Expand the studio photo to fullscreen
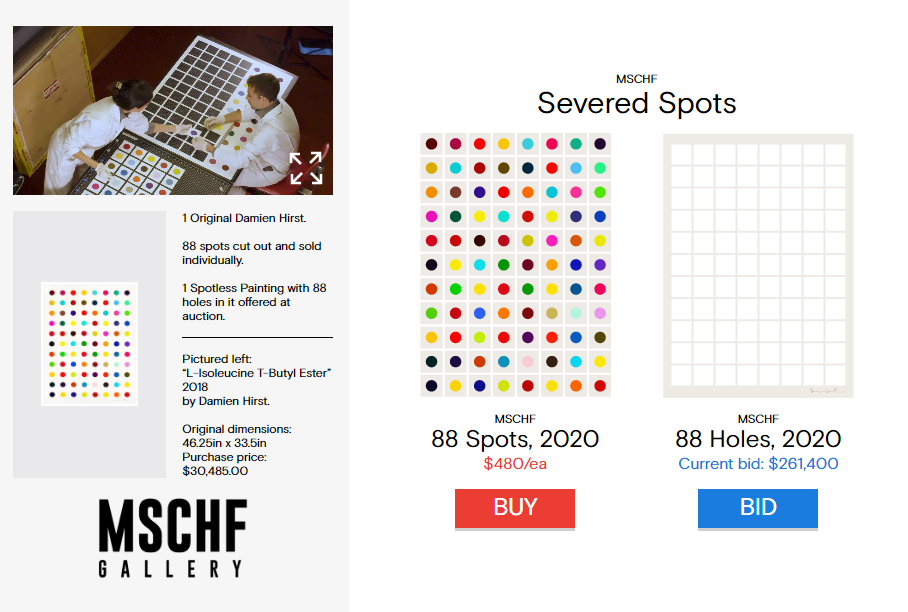Image resolution: width=908 pixels, height=612 pixels. (306, 168)
